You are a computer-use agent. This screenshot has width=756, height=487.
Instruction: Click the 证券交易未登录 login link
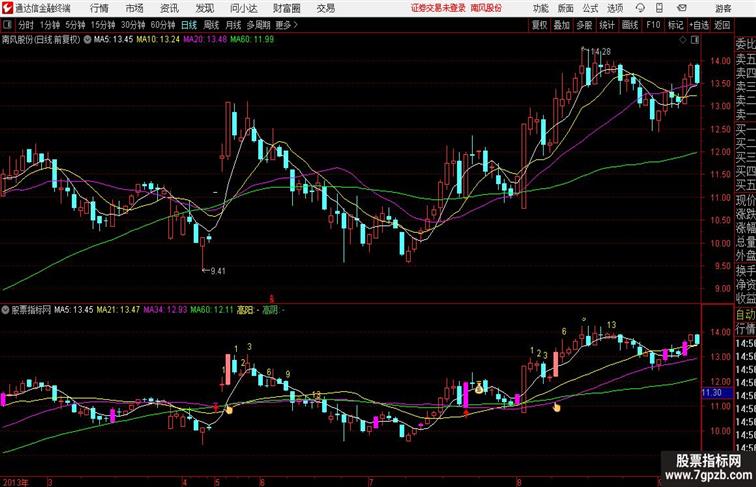438,8
